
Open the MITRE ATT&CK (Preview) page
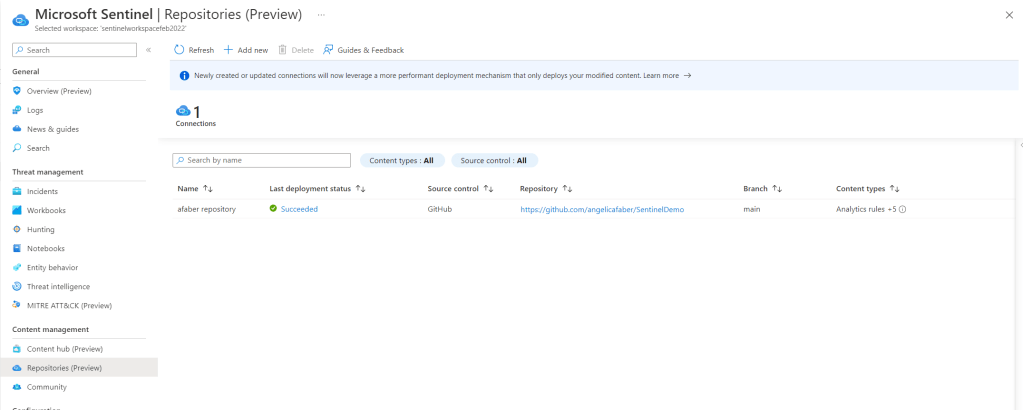click(69, 305)
